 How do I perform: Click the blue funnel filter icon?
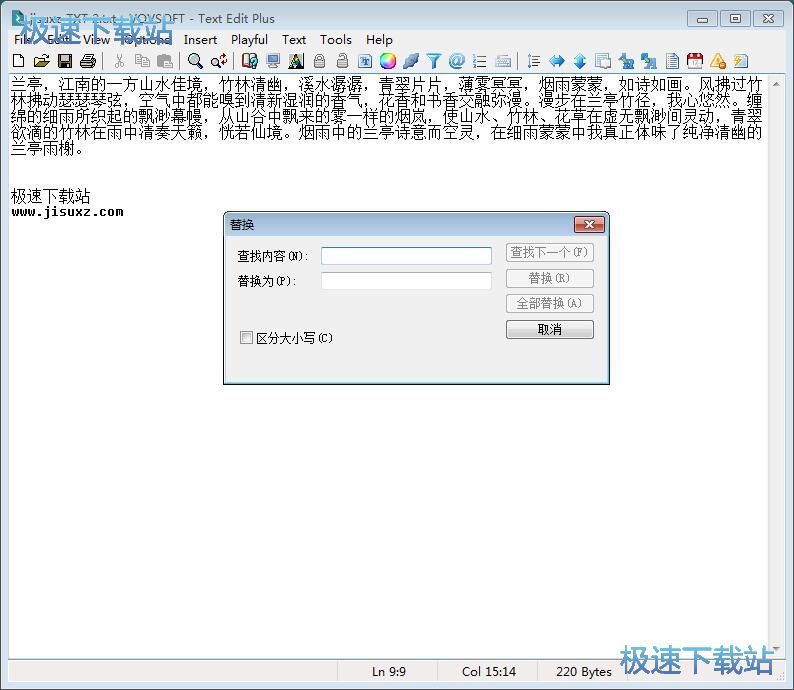[434, 61]
